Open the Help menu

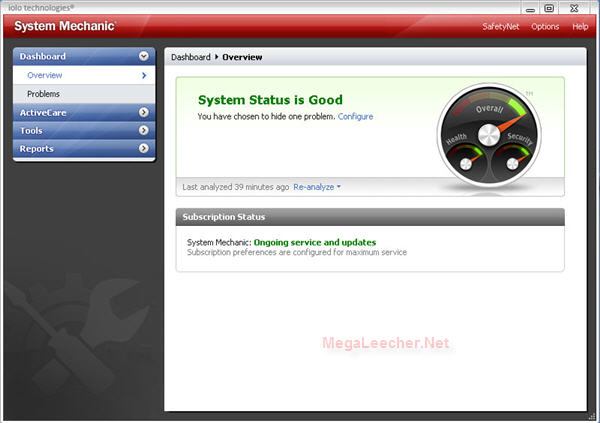[580, 26]
